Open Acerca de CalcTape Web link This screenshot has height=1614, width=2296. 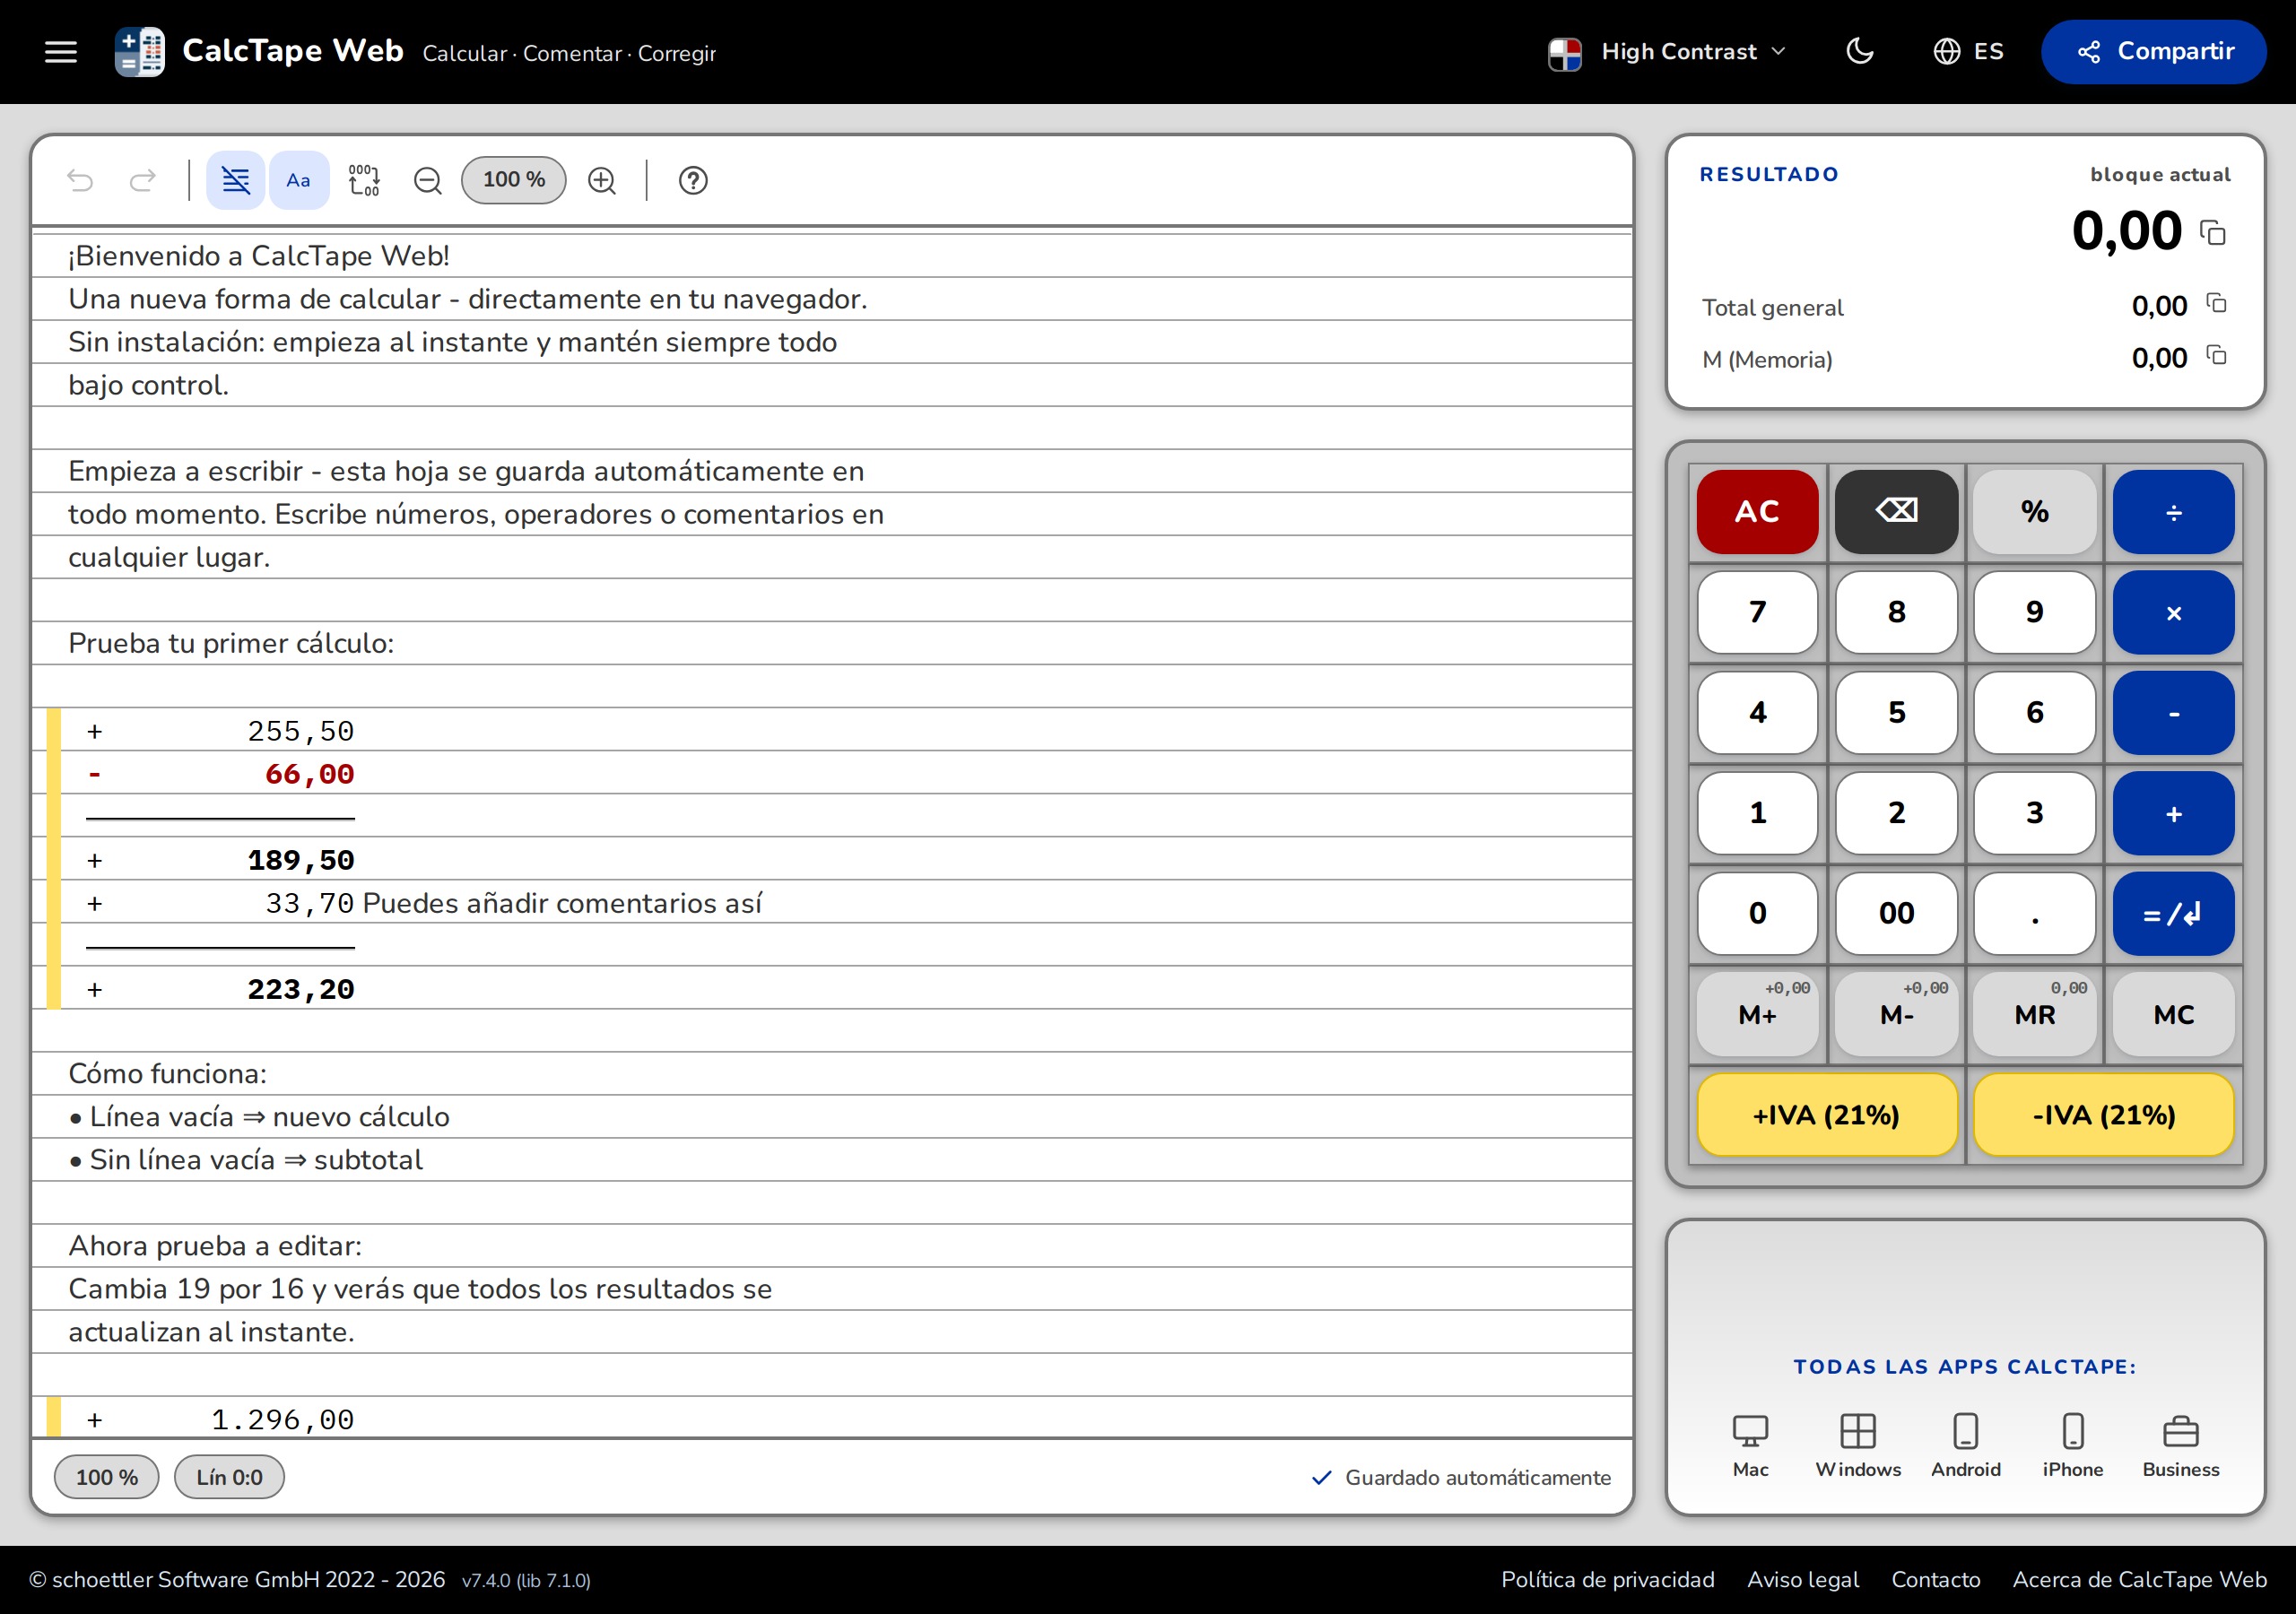click(2139, 1580)
